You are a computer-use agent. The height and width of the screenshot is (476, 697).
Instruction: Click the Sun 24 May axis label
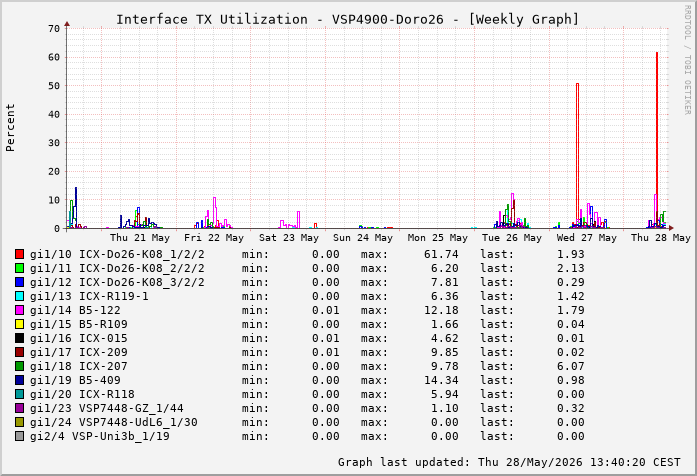(x=363, y=238)
